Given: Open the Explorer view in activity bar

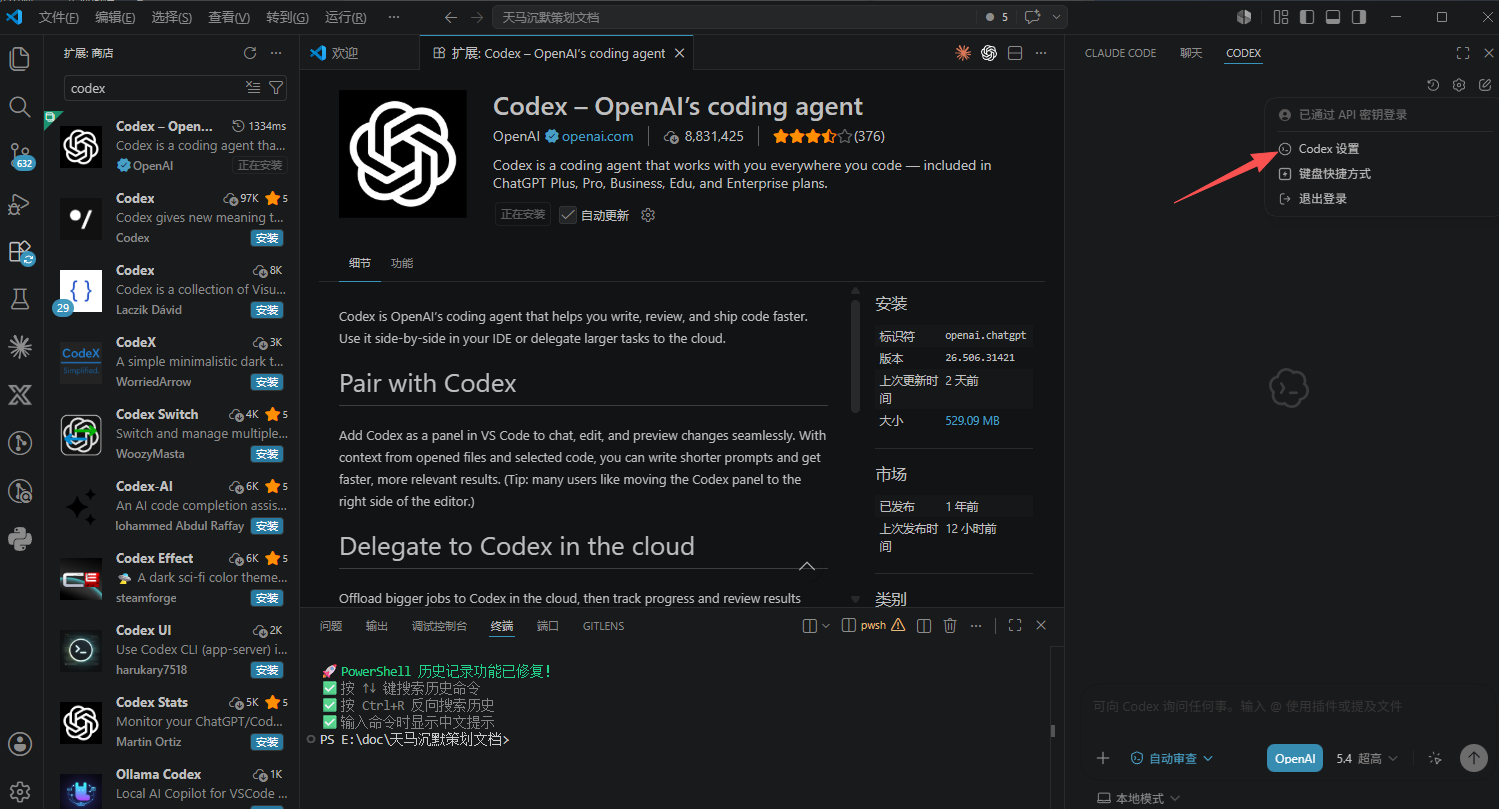Looking at the screenshot, I should 20,59.
